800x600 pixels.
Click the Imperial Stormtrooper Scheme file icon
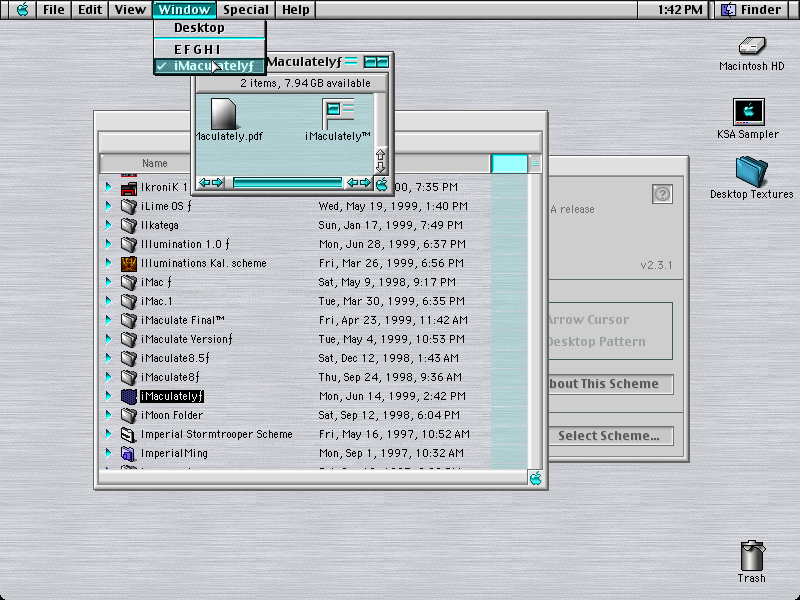(x=129, y=434)
